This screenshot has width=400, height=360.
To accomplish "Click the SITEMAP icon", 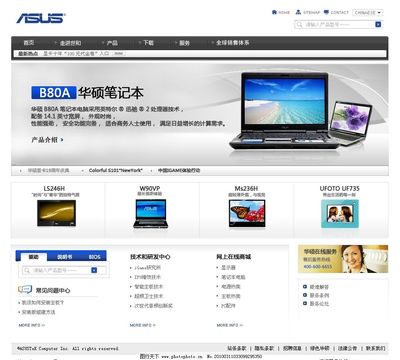I will click(x=298, y=12).
